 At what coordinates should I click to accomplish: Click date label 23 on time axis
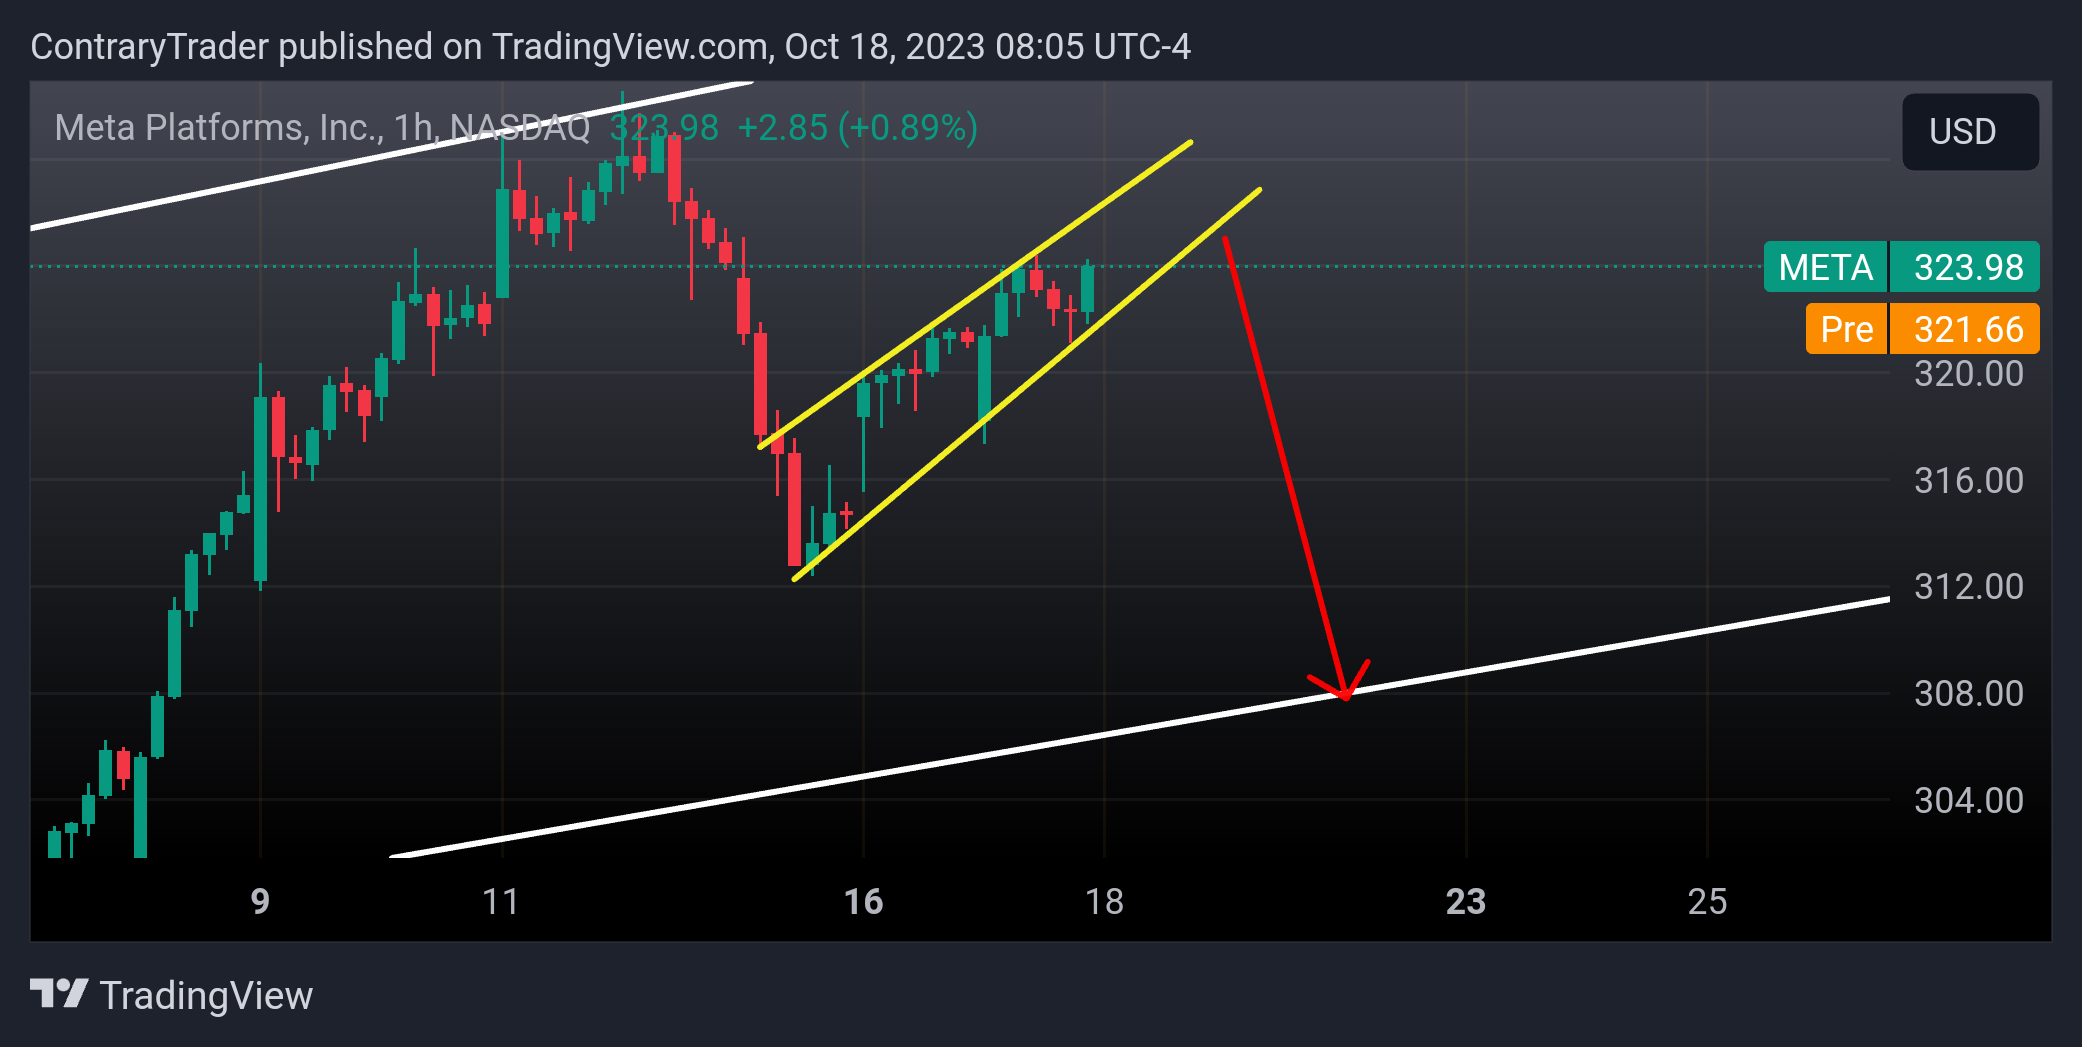point(1466,902)
